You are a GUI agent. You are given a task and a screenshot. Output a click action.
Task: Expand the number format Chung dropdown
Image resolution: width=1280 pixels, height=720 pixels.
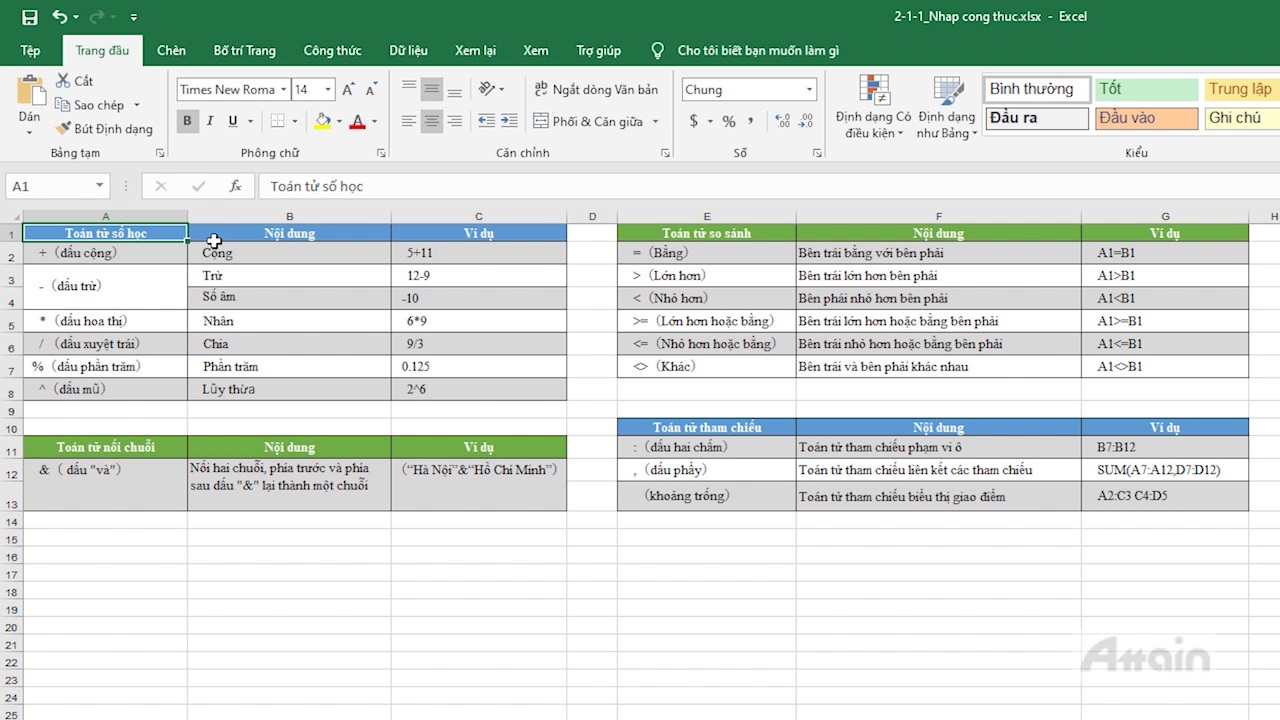pos(809,90)
